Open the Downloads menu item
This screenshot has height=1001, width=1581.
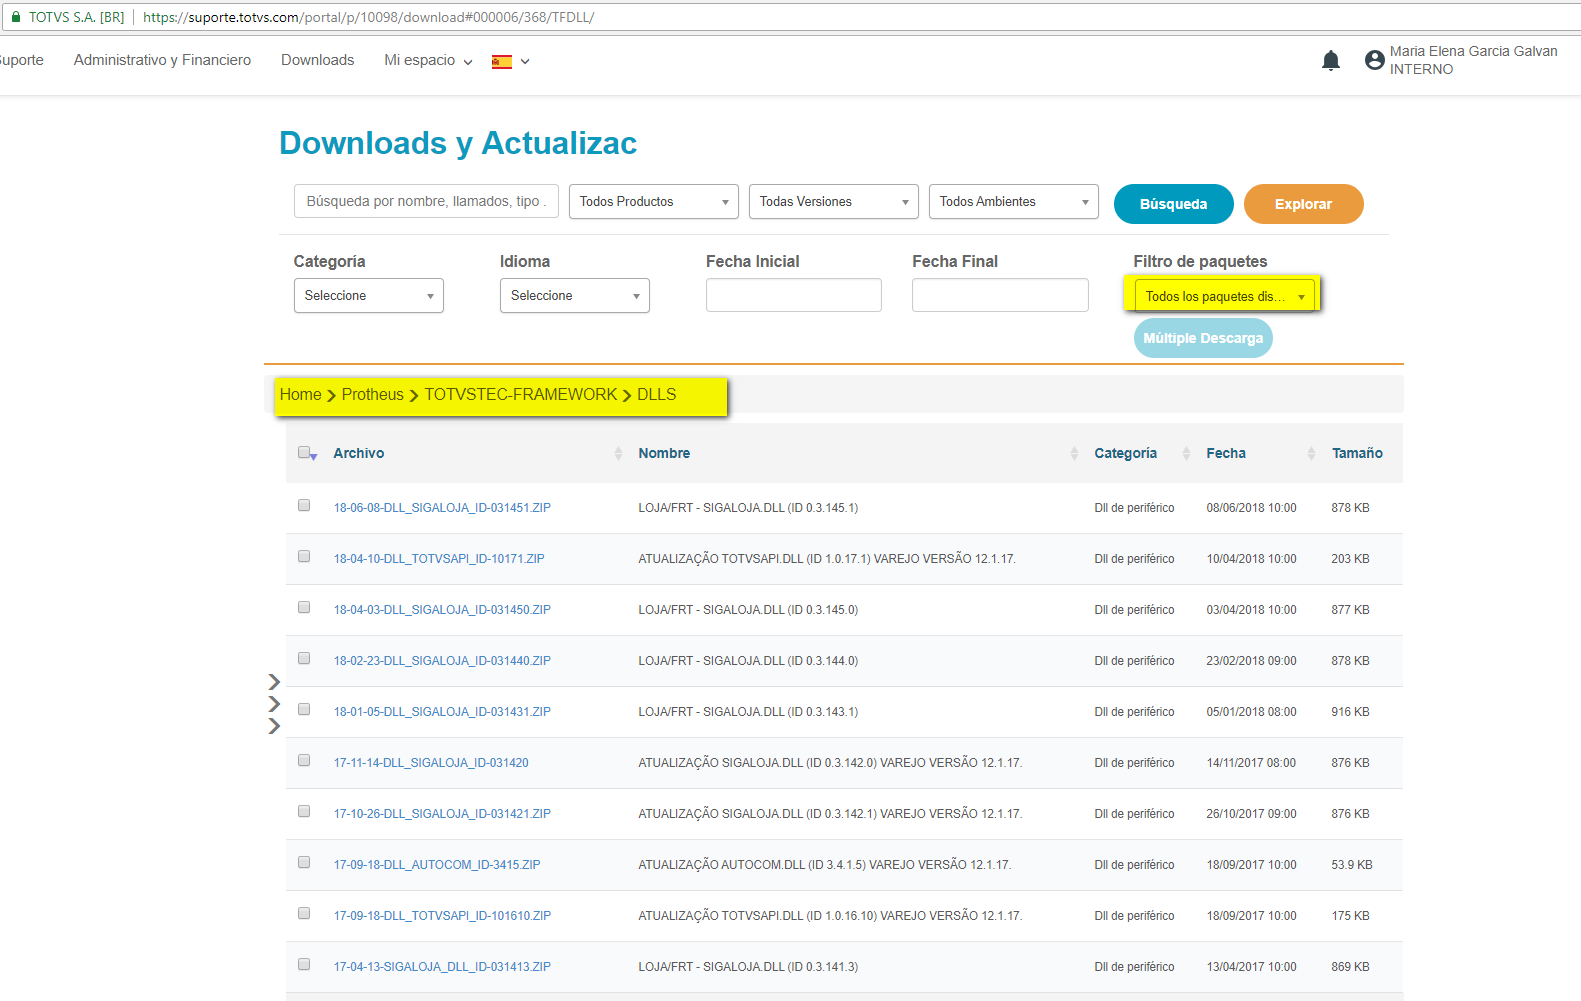click(317, 60)
